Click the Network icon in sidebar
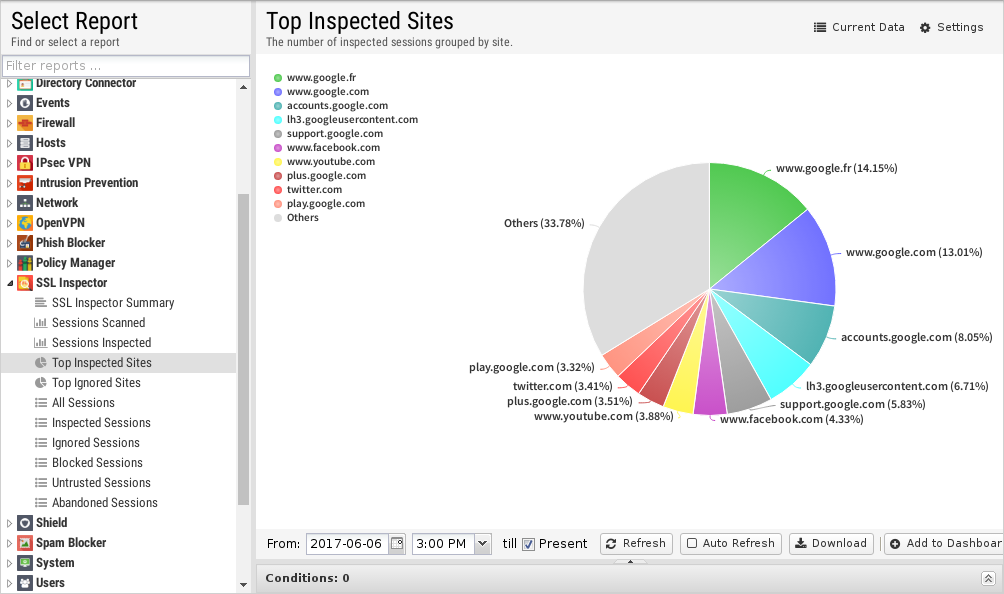The width and height of the screenshot is (1004, 594). (x=25, y=203)
